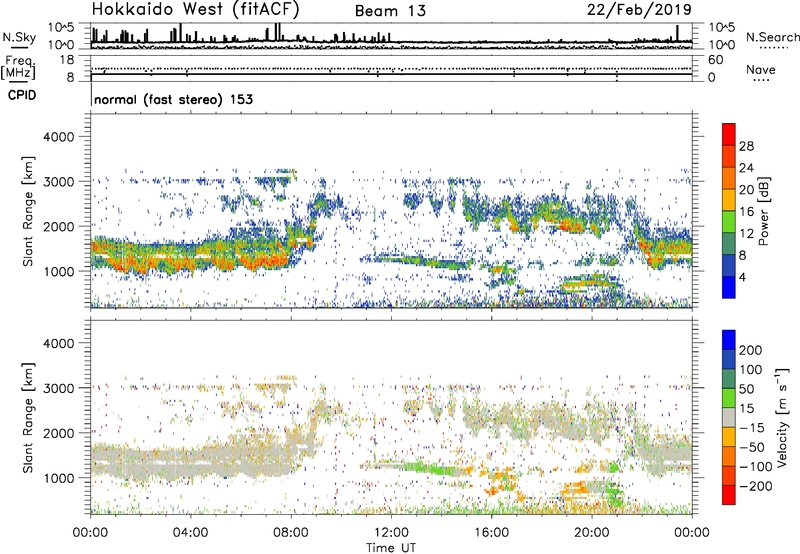
Task: Click the 'Power [dB]' colorbar label
Action: coord(763,211)
